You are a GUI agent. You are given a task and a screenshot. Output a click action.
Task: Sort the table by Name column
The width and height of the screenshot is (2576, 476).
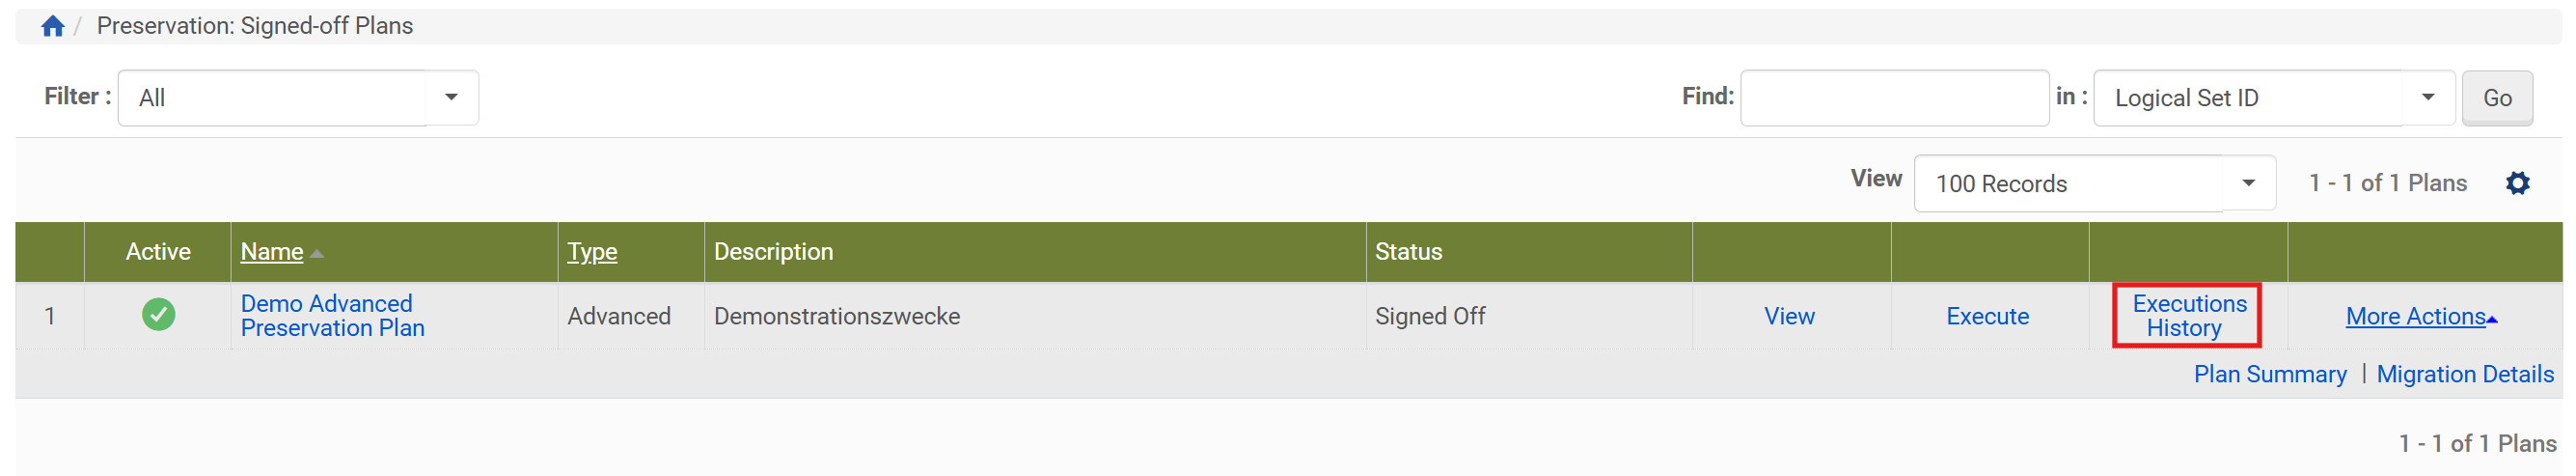(271, 252)
